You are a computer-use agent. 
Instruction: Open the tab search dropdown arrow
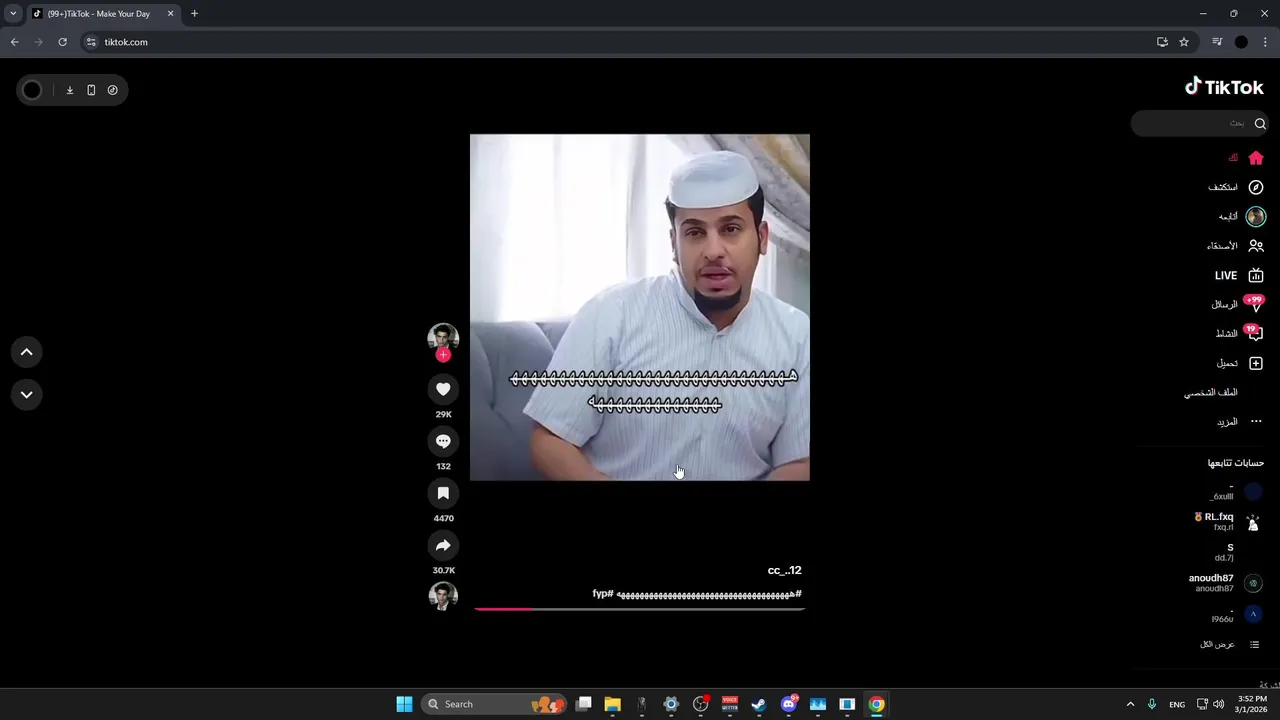13,14
